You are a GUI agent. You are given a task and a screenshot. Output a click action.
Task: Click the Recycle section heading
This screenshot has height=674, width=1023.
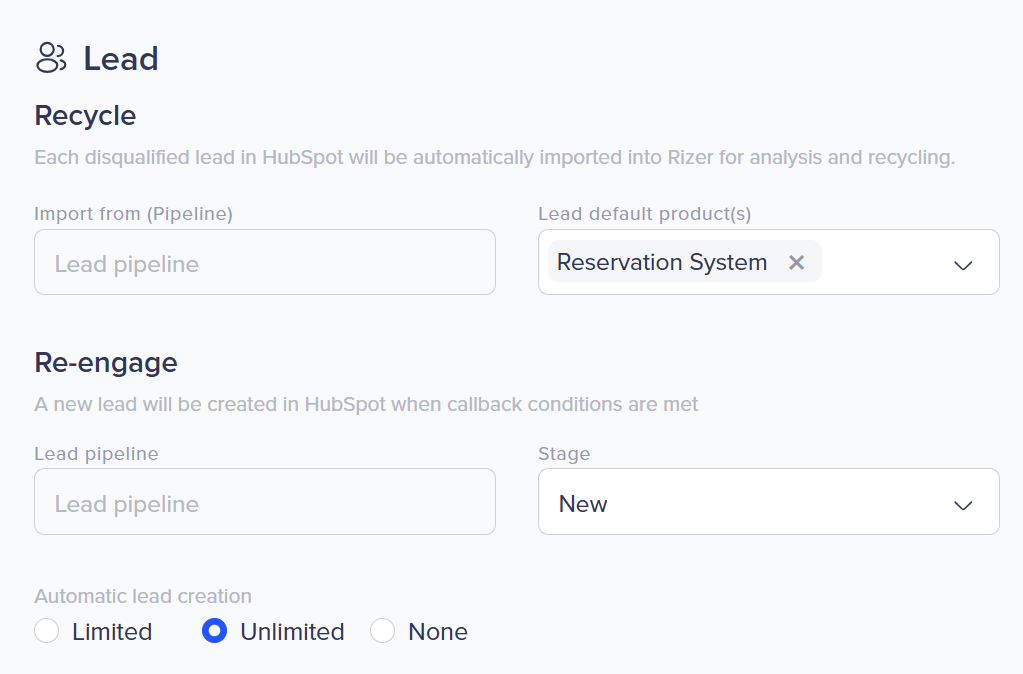(x=85, y=116)
